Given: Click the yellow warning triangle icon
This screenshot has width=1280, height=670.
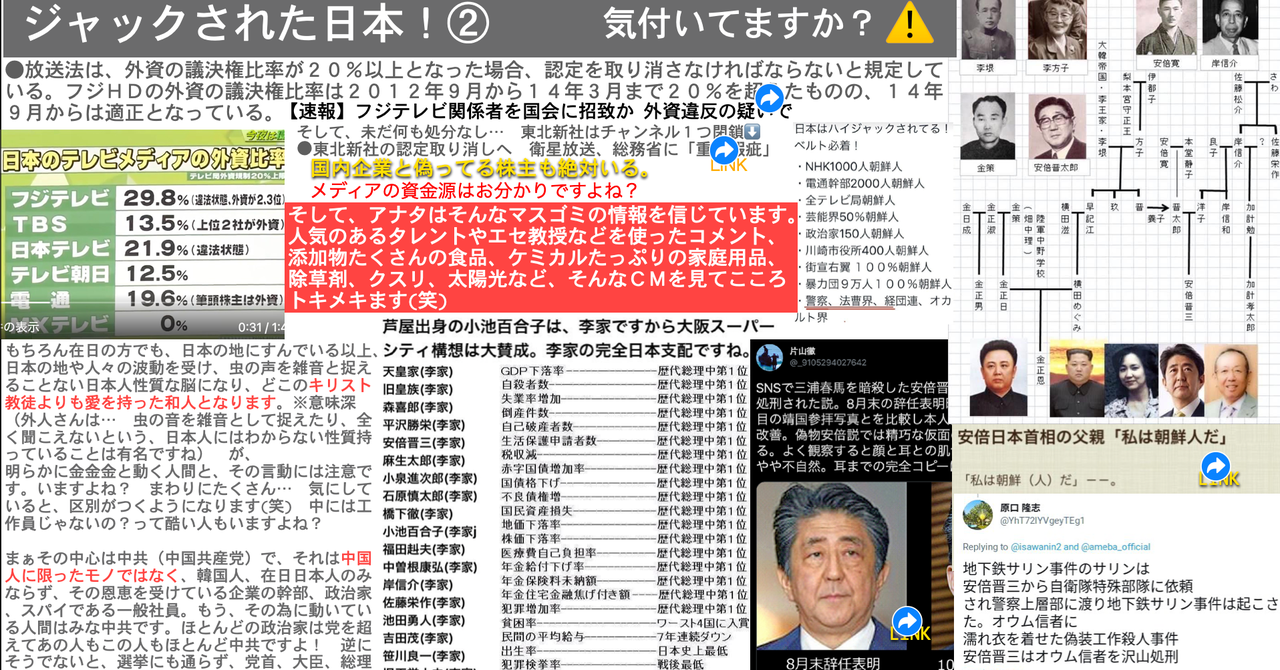Looking at the screenshot, I should pyautogui.click(x=909, y=22).
